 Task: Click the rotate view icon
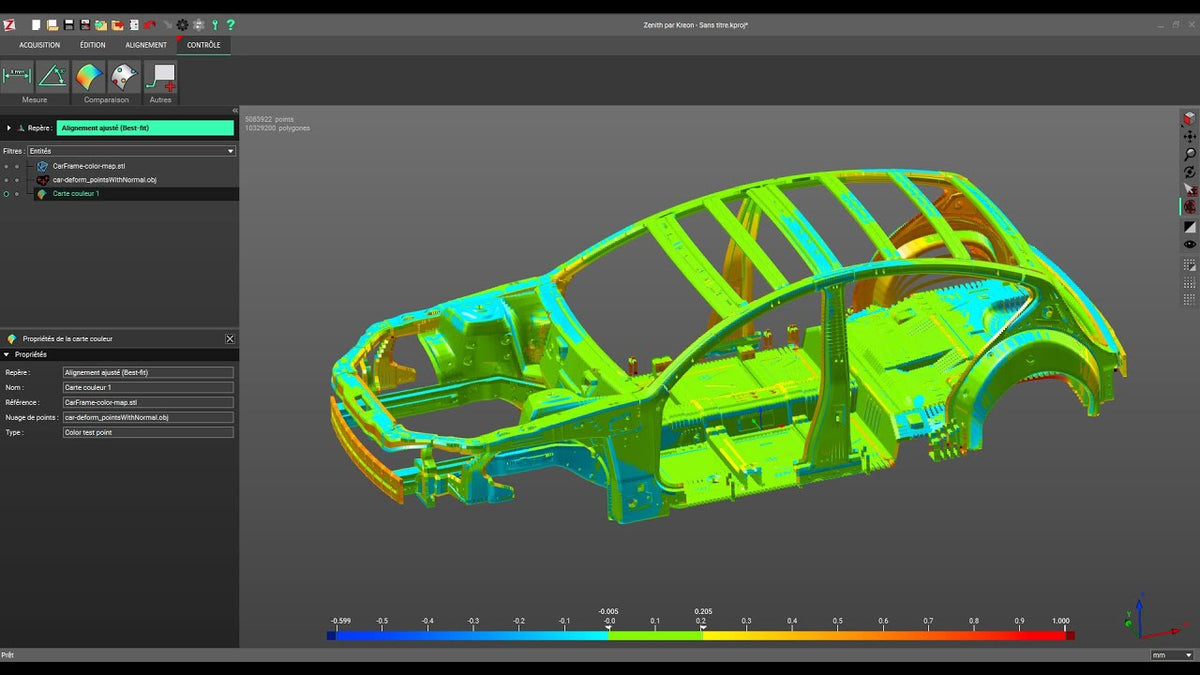[x=1189, y=172]
